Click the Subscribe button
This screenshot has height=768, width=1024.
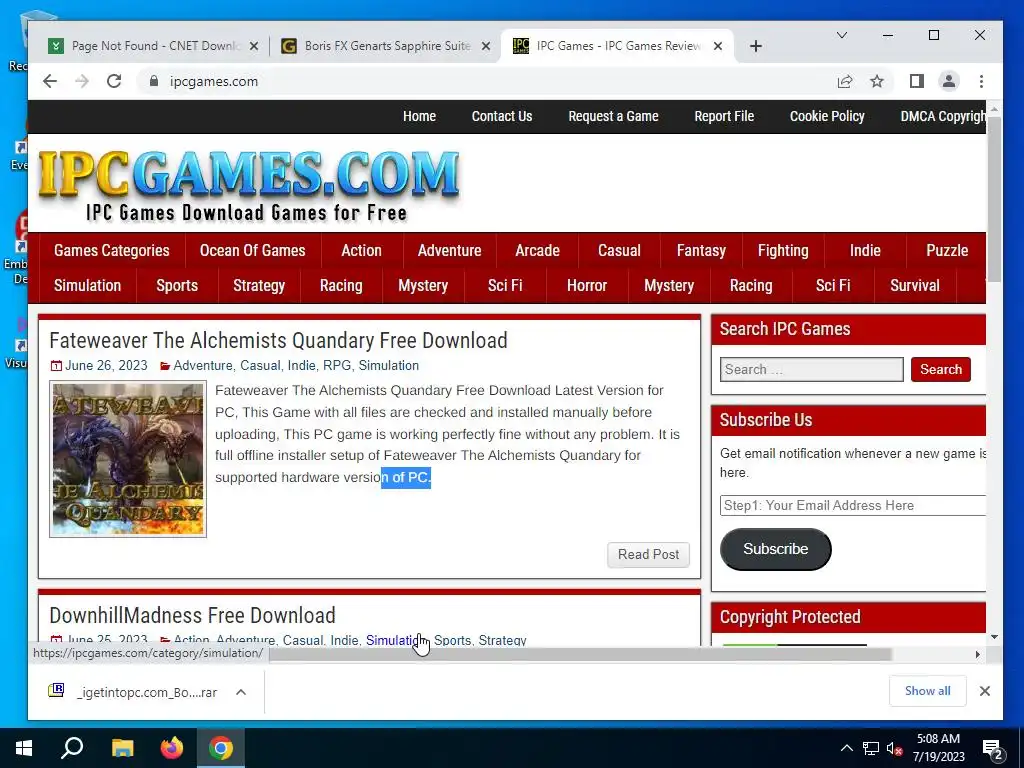(775, 549)
